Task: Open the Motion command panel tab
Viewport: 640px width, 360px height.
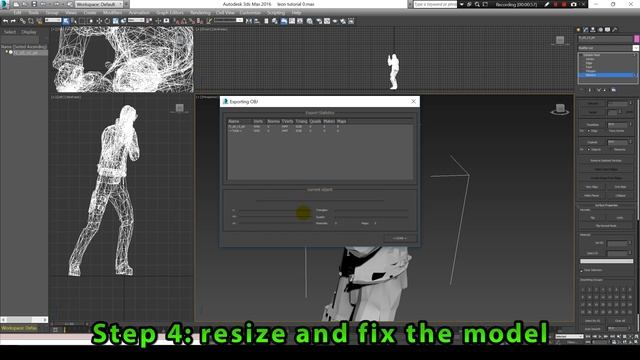Action: tap(600, 29)
